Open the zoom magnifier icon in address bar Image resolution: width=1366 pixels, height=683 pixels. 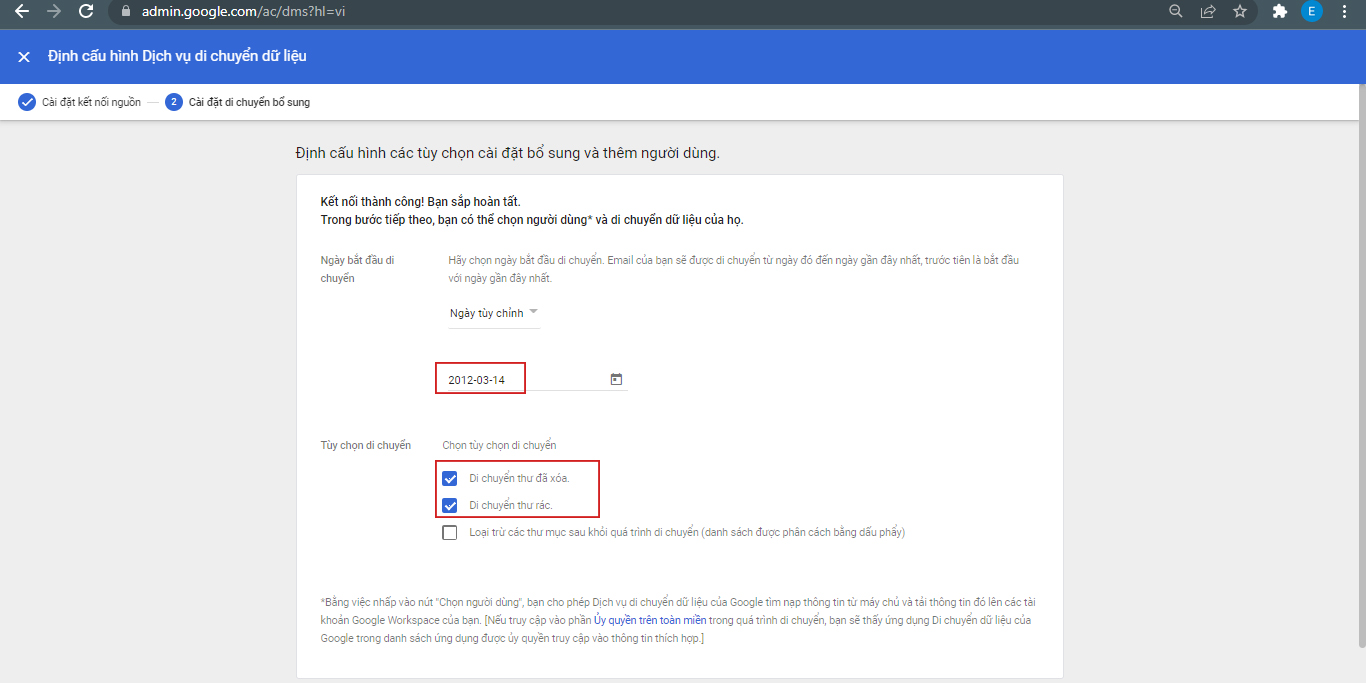[x=1176, y=12]
